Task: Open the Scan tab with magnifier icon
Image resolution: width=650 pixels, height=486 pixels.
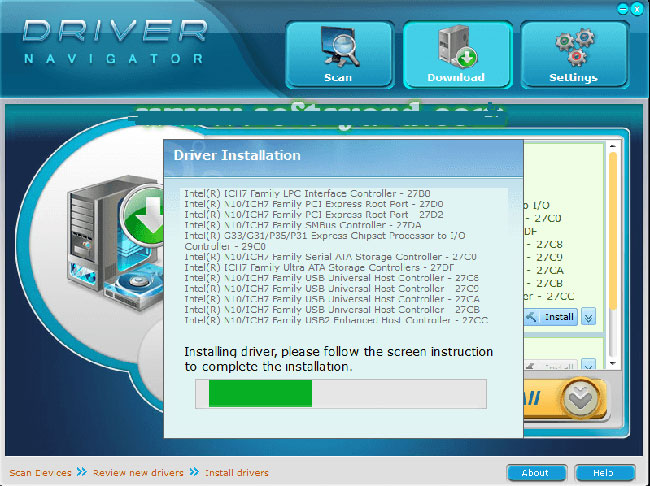Action: point(339,55)
